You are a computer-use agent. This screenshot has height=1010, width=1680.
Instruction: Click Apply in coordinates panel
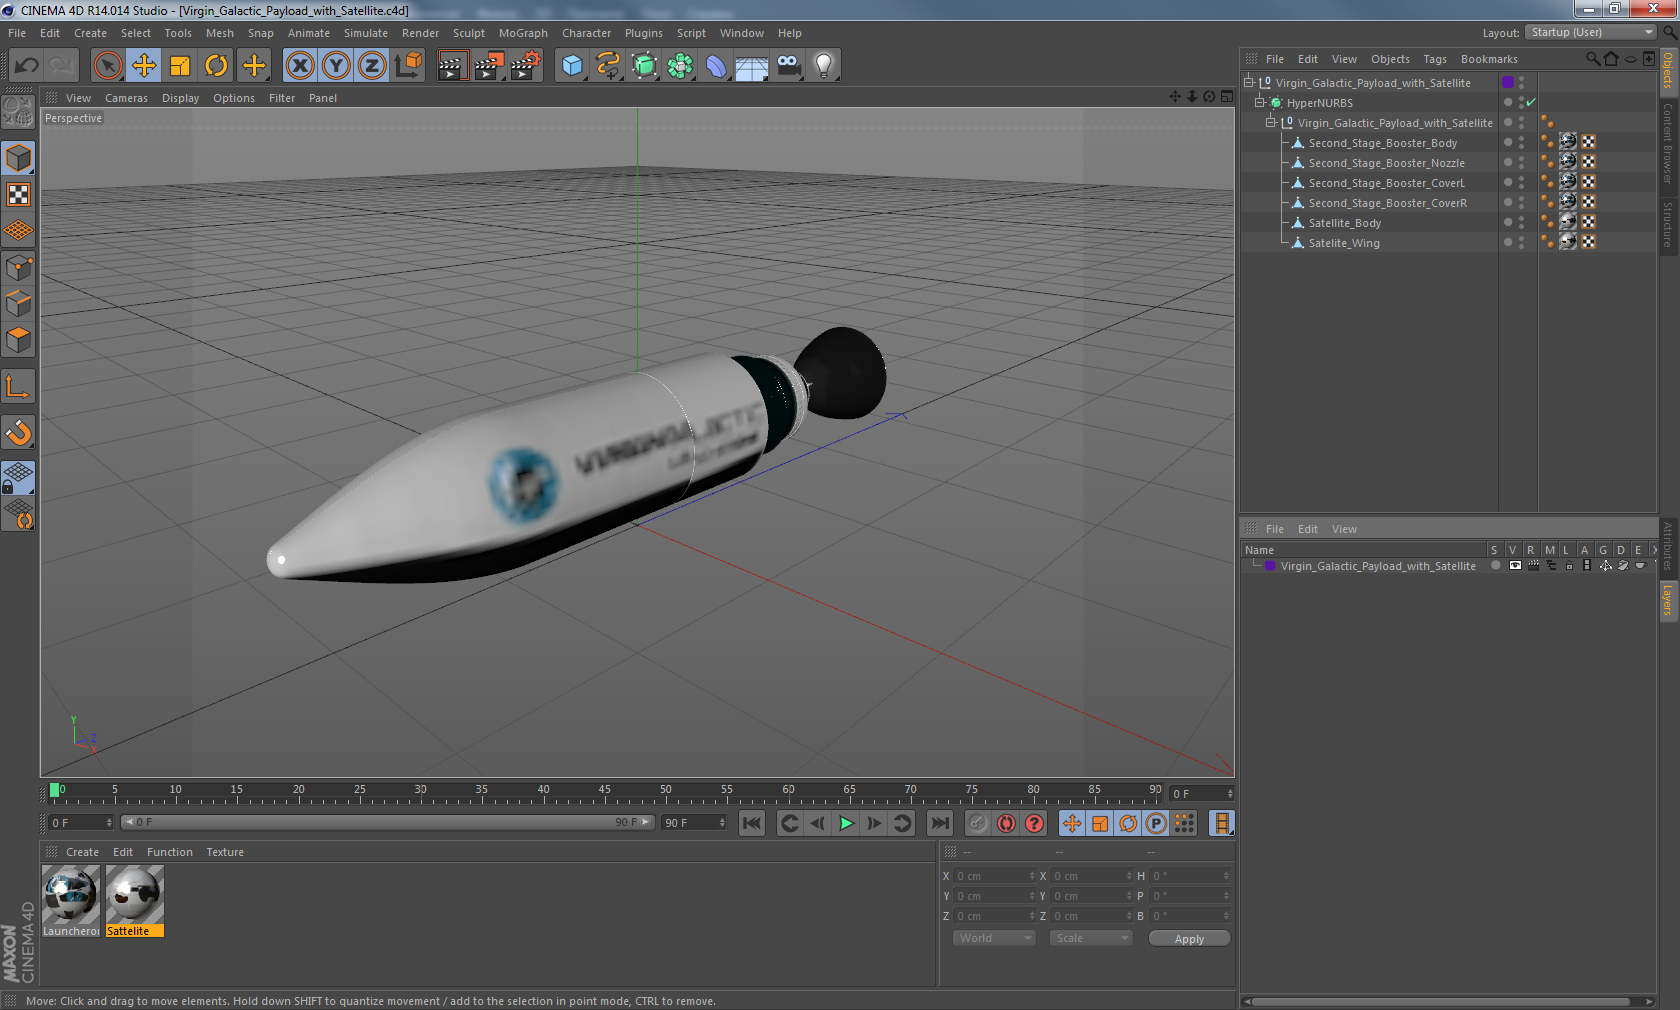pos(1189,939)
